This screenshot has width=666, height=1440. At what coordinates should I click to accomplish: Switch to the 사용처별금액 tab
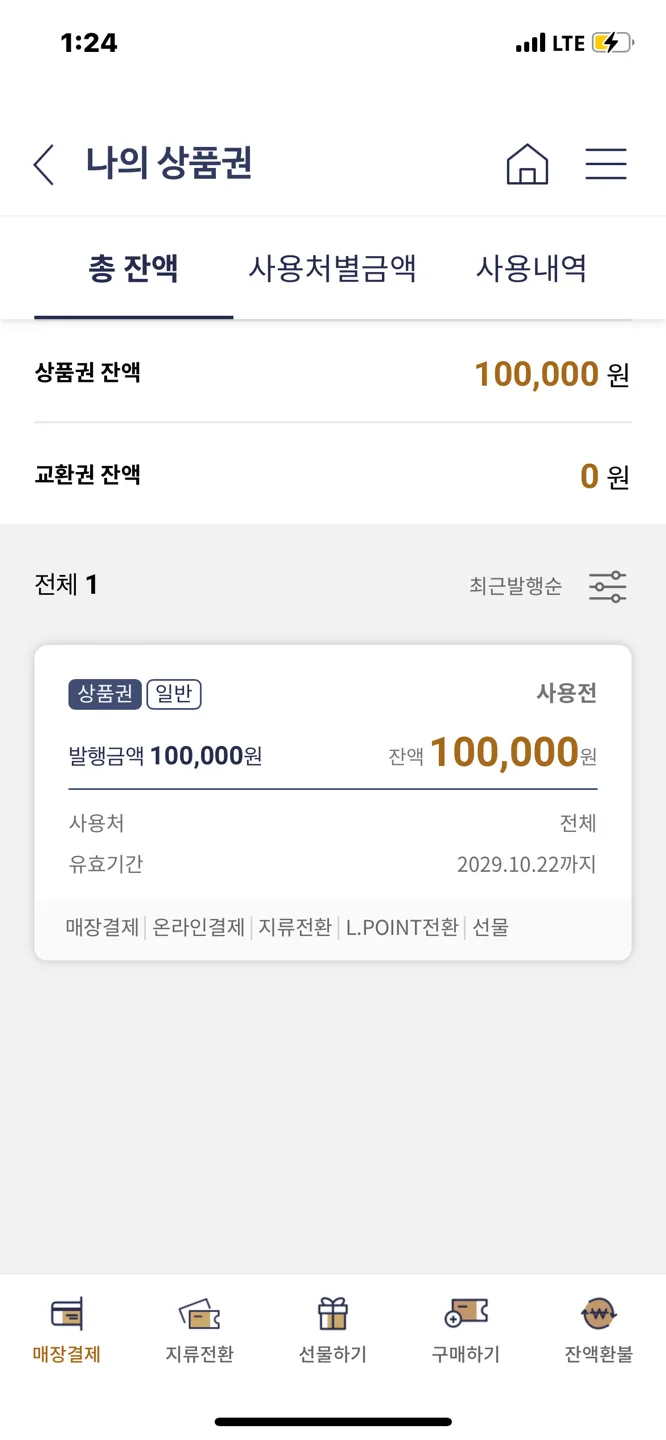[332, 269]
